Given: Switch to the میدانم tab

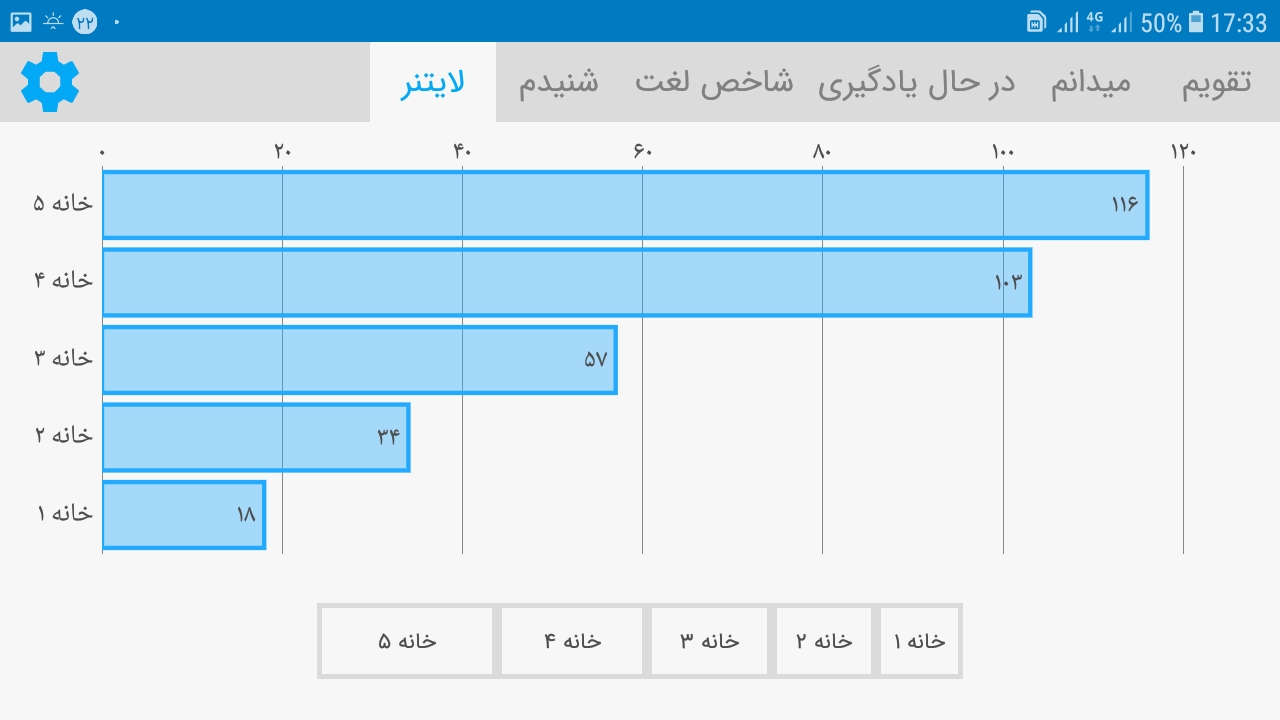Looking at the screenshot, I should click(1091, 83).
